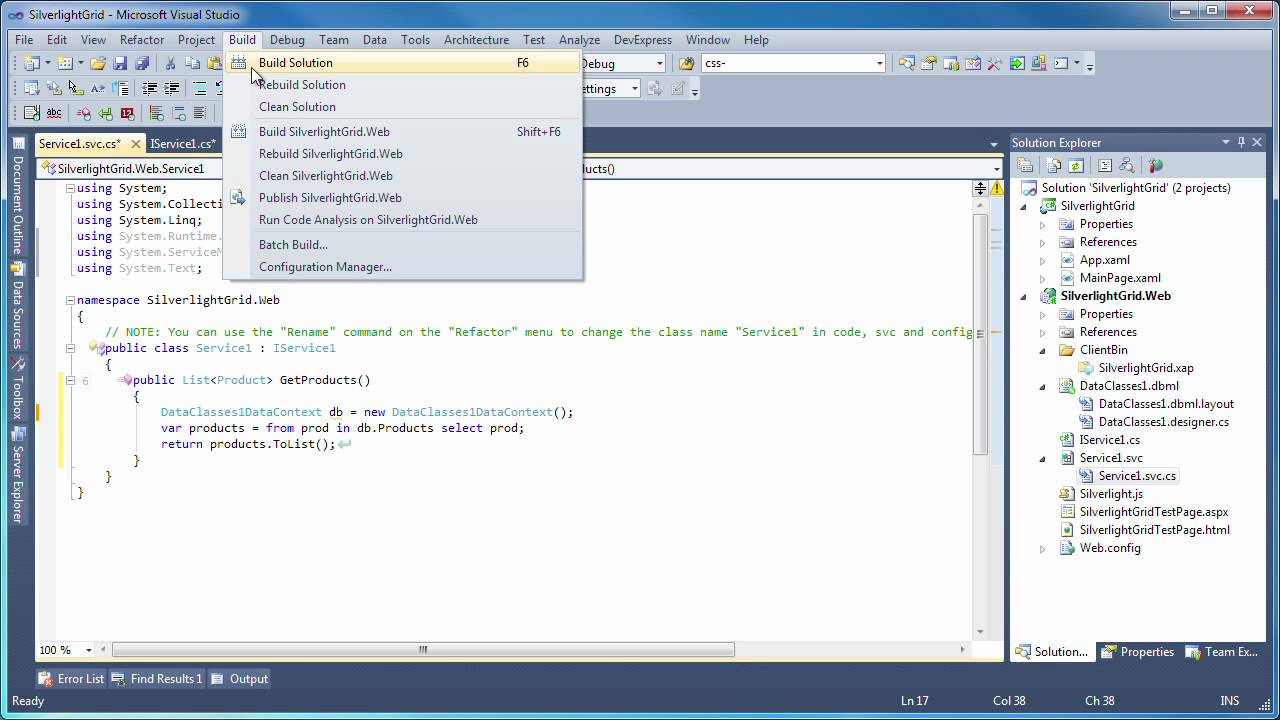Click the Save All toolbar icon
The width and height of the screenshot is (1280, 720).
(x=142, y=63)
